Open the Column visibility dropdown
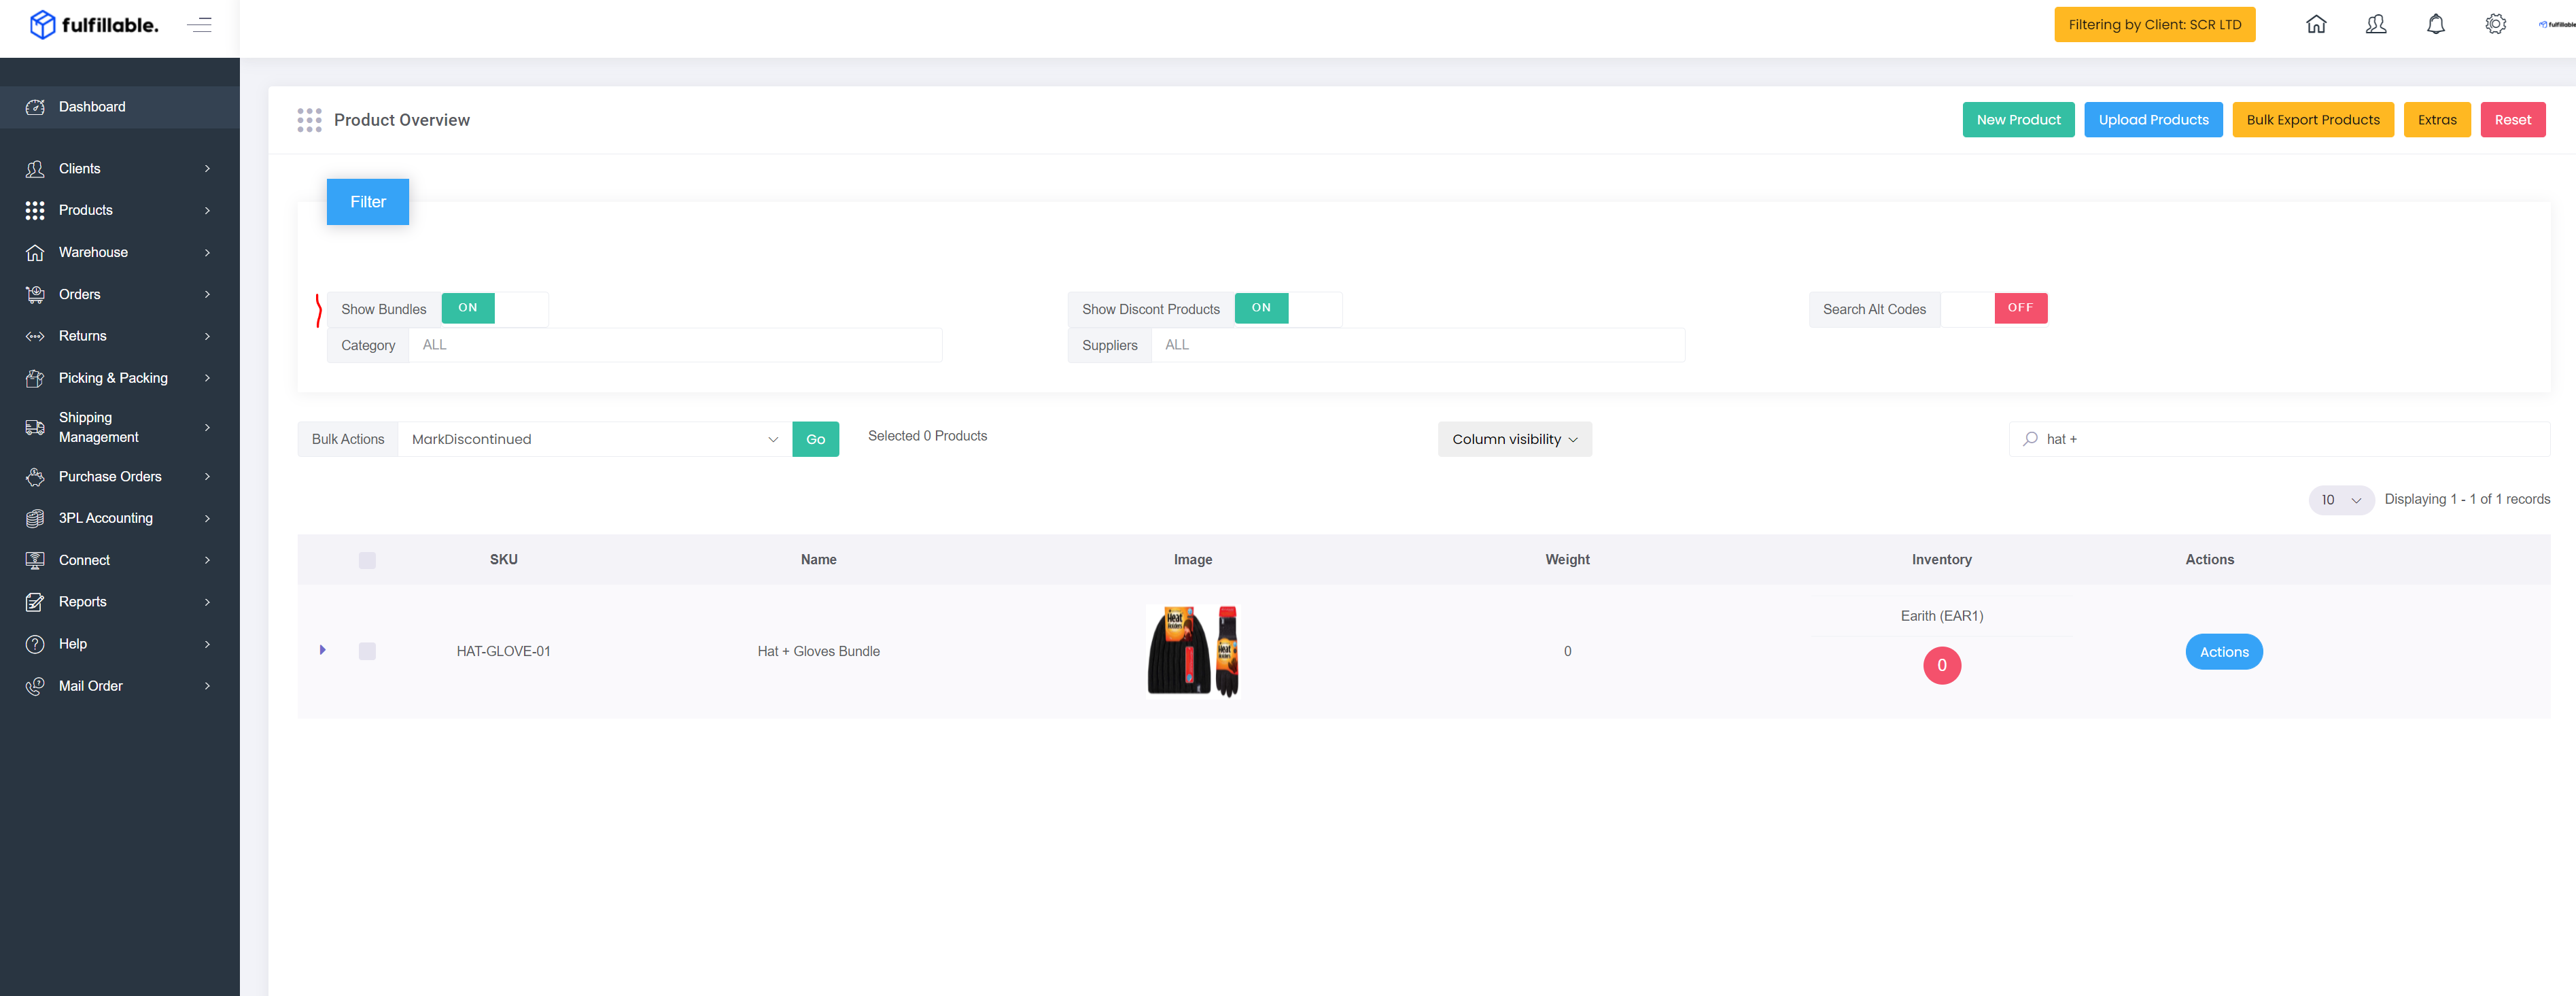The width and height of the screenshot is (2576, 996). point(1514,439)
